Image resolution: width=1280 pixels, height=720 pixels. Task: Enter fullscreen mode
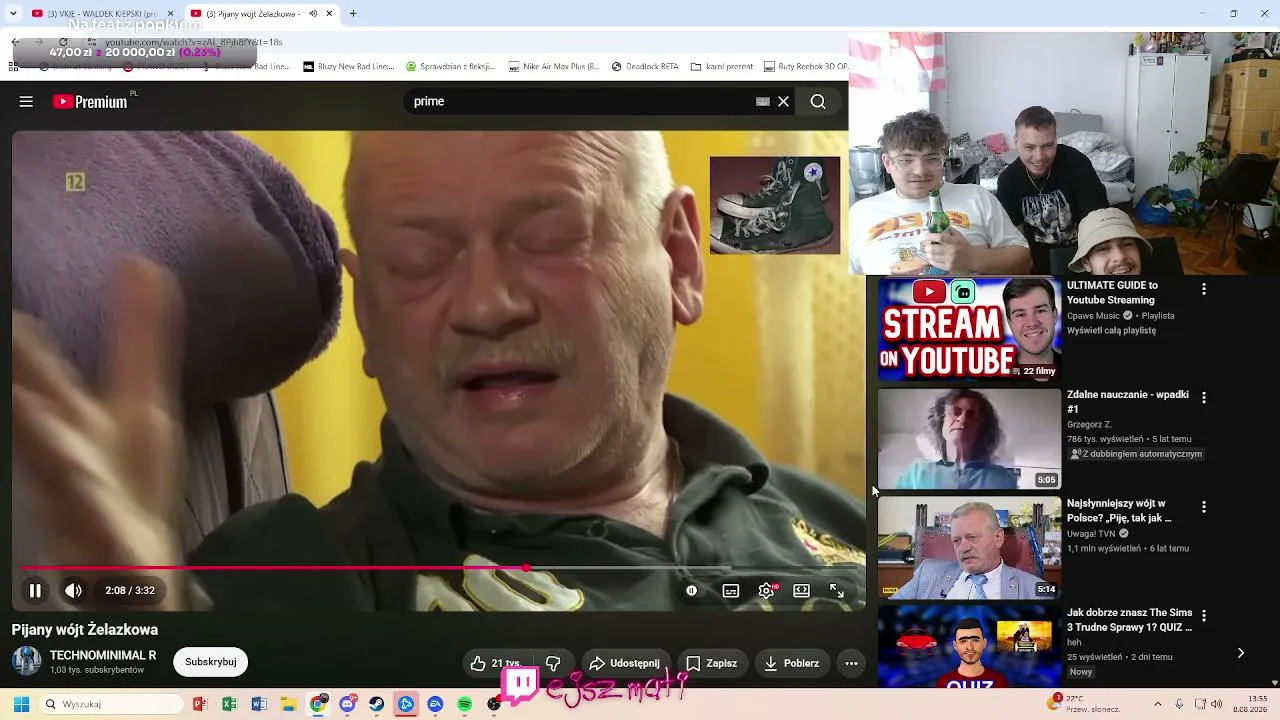(837, 590)
